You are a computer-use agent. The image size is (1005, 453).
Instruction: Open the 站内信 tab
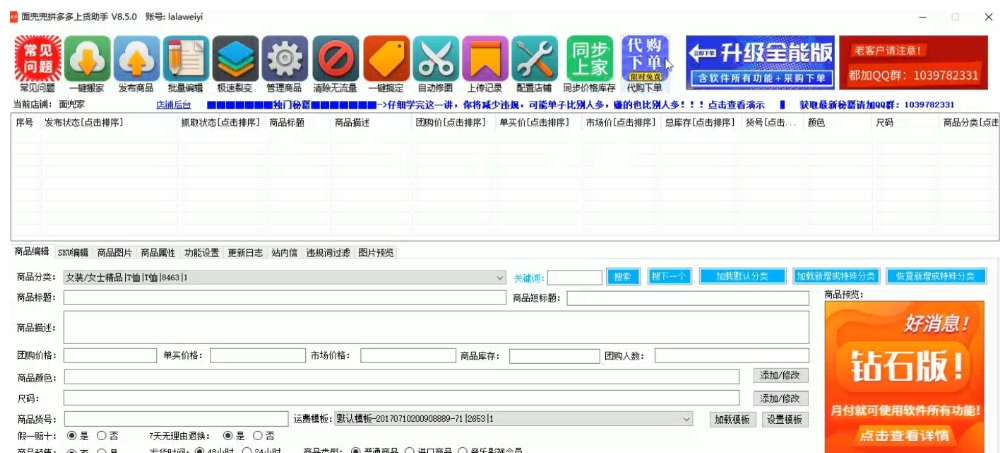(284, 252)
